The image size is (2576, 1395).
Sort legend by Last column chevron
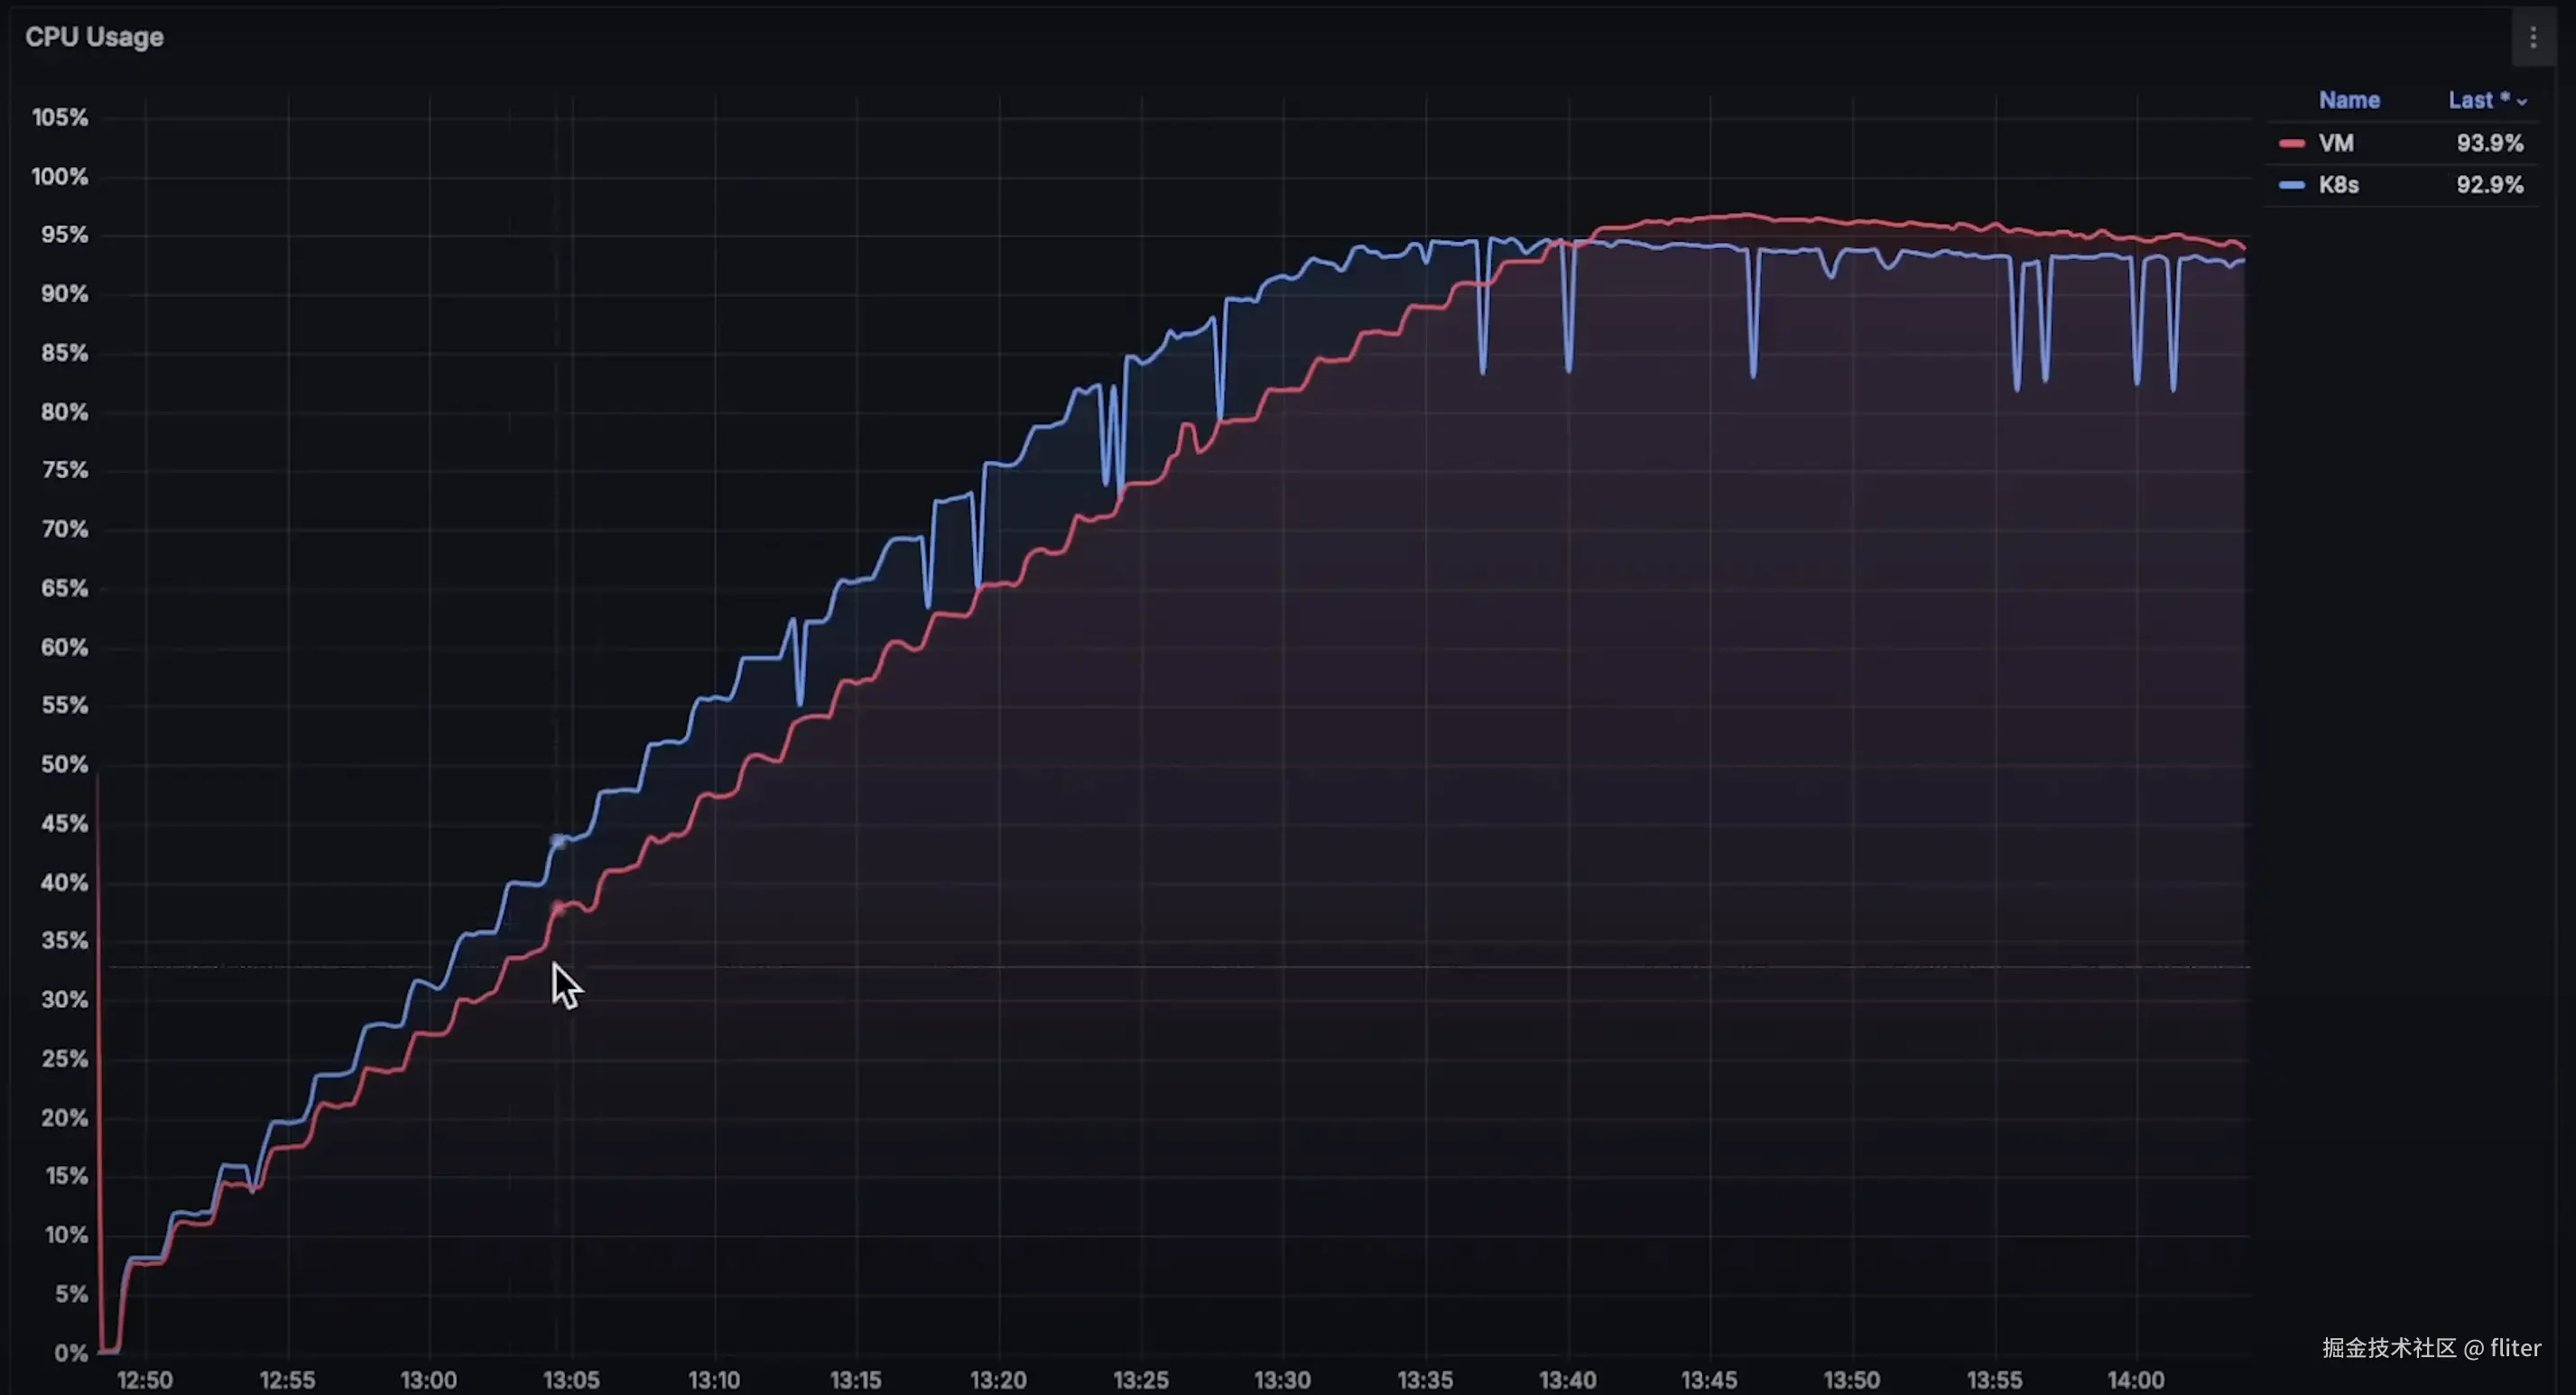pyautogui.click(x=2522, y=101)
